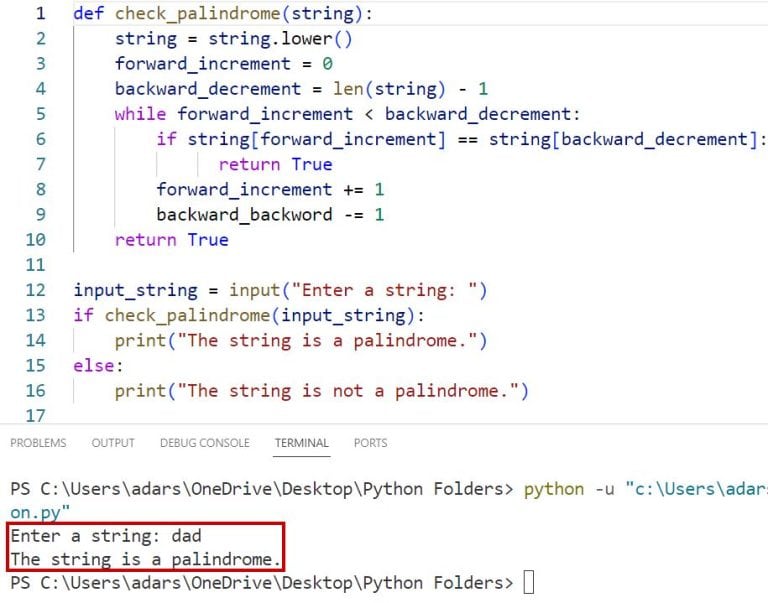Click line number 16 in gutter
Viewport: 768px width, 603px height.
pos(35,390)
